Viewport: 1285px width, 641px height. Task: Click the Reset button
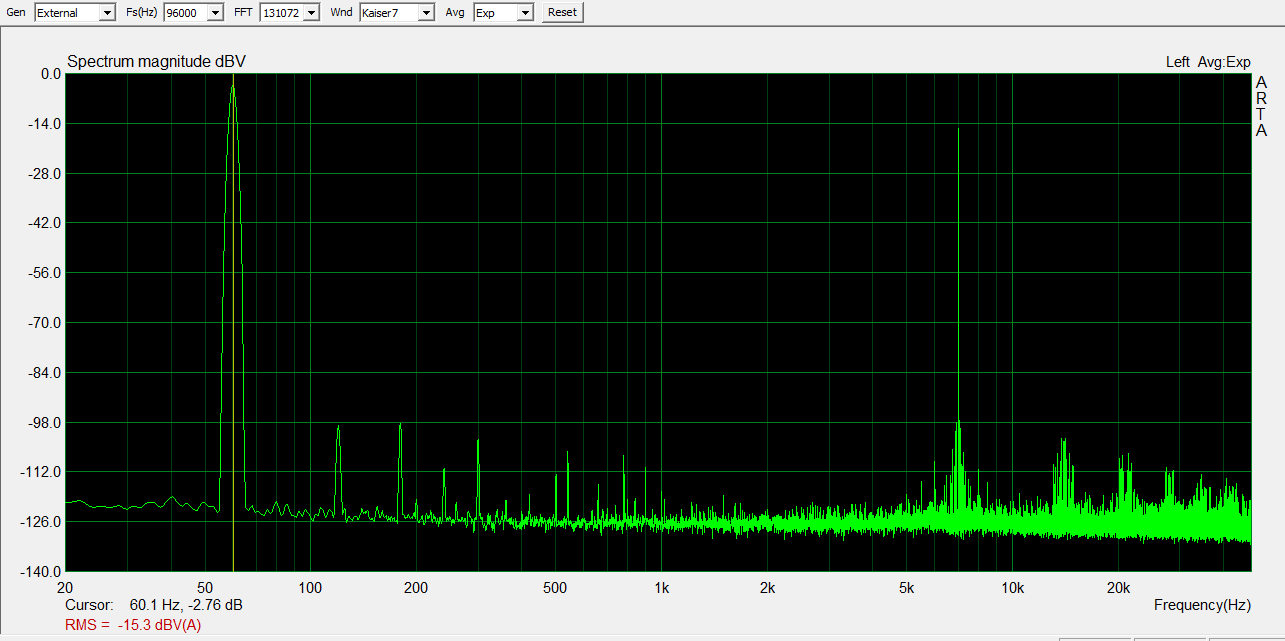pos(563,12)
